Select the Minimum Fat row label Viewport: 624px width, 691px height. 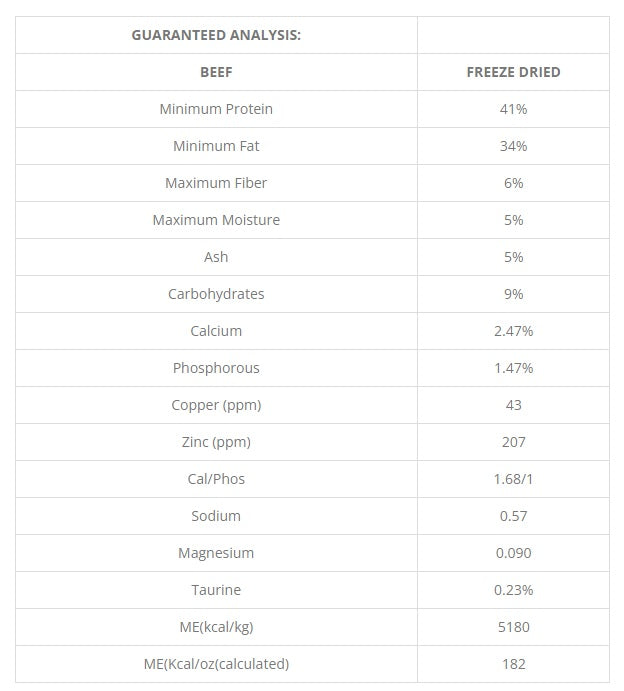tap(216, 146)
